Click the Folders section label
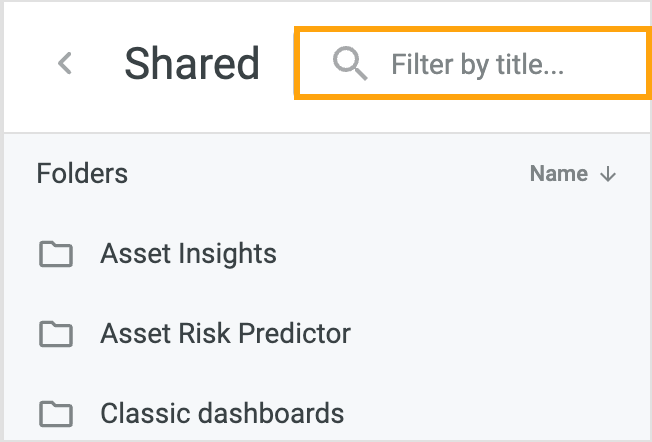The height and width of the screenshot is (442, 652). point(82,173)
